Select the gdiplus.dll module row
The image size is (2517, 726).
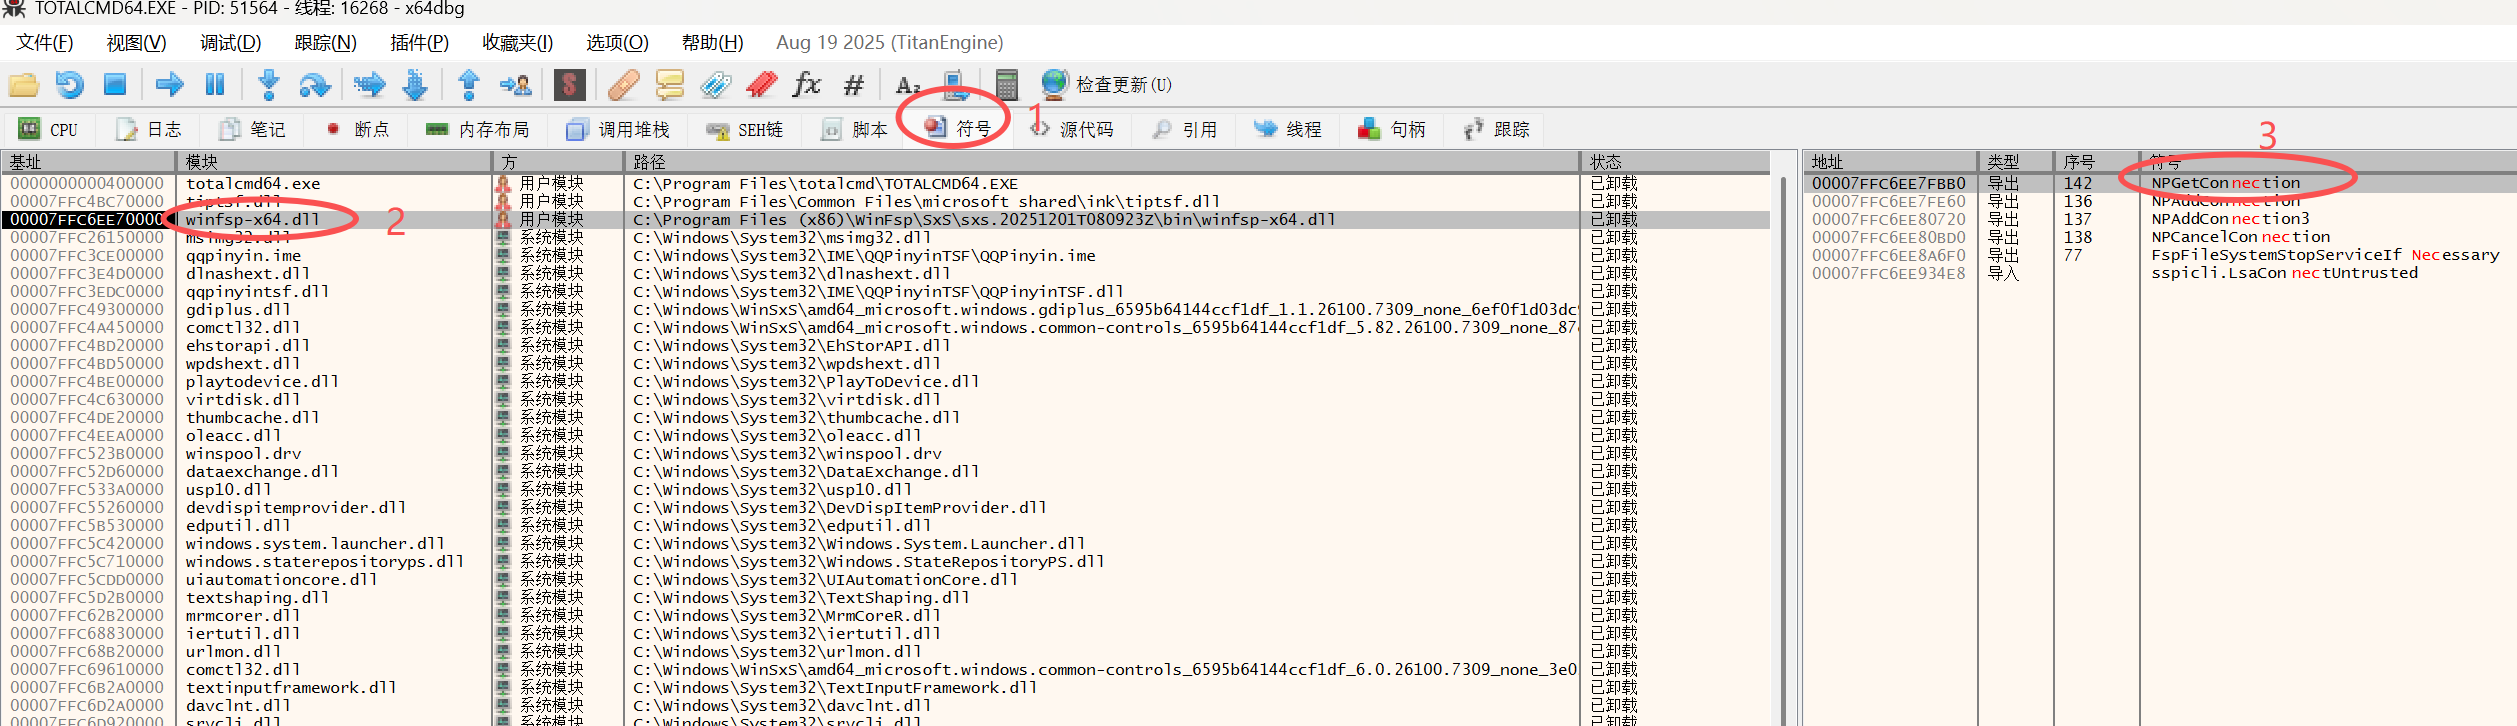tap(886, 310)
